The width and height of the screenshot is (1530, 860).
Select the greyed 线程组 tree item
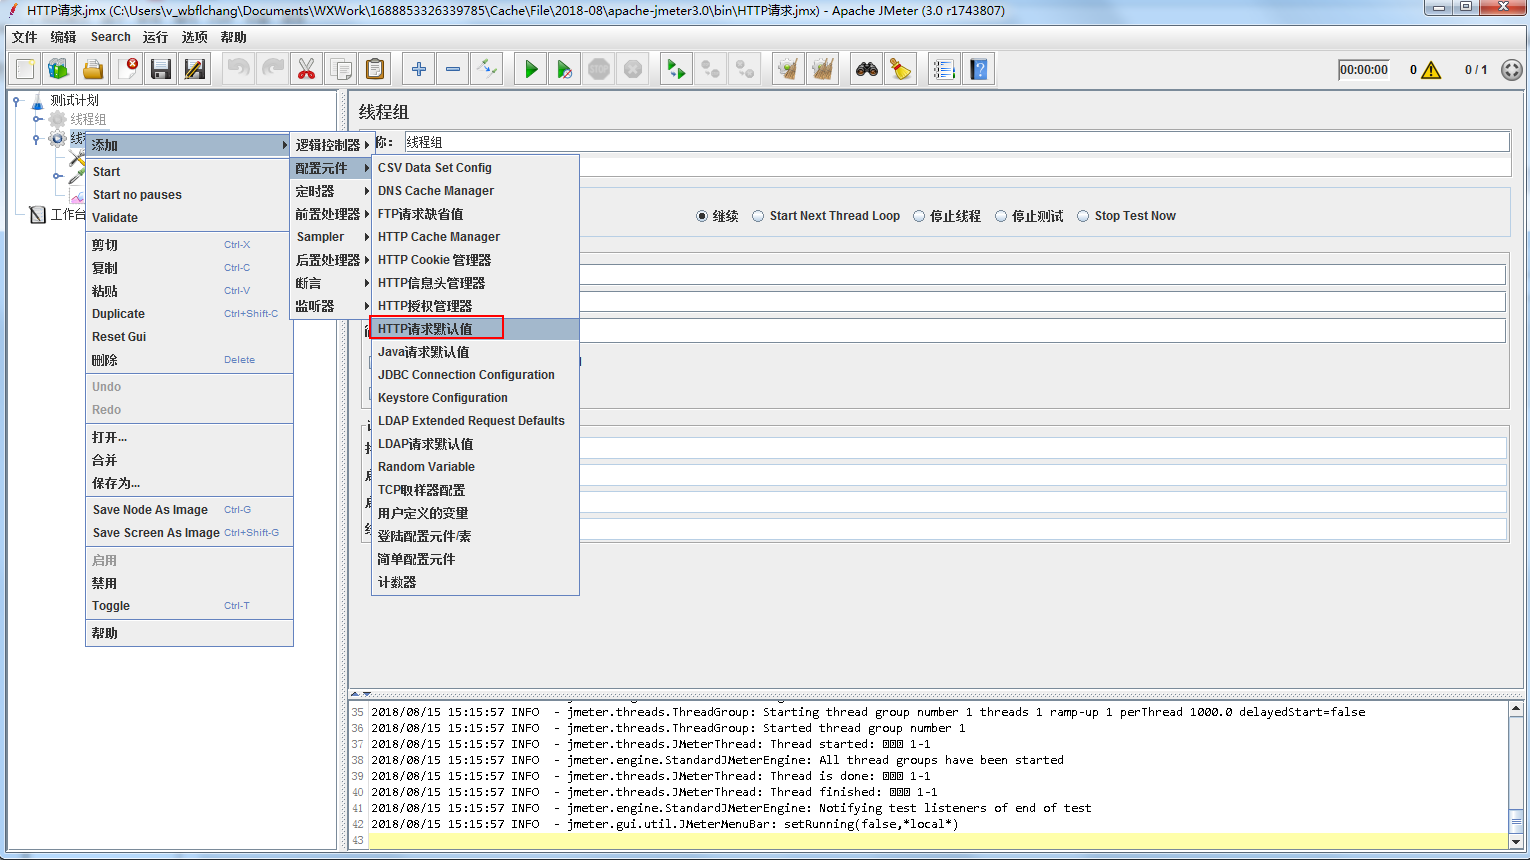click(88, 119)
